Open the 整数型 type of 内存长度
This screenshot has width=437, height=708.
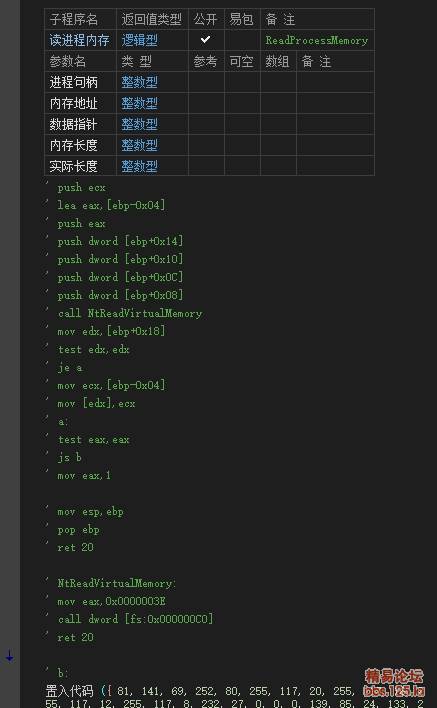[152, 145]
